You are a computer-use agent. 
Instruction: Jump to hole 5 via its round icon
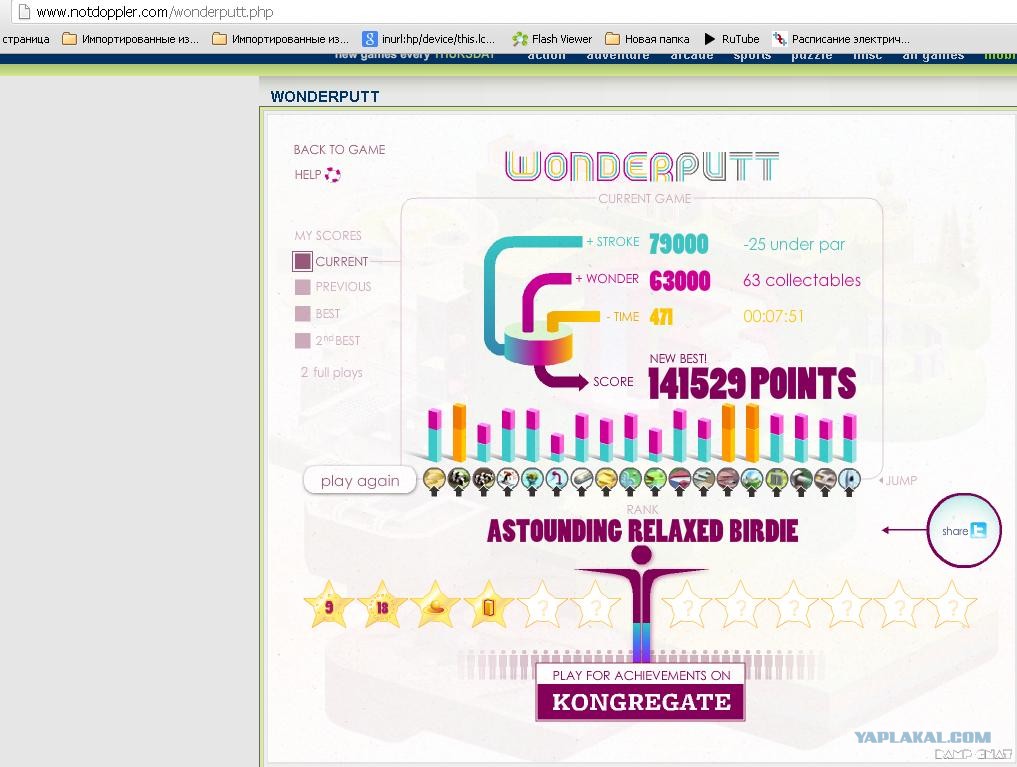pos(532,479)
